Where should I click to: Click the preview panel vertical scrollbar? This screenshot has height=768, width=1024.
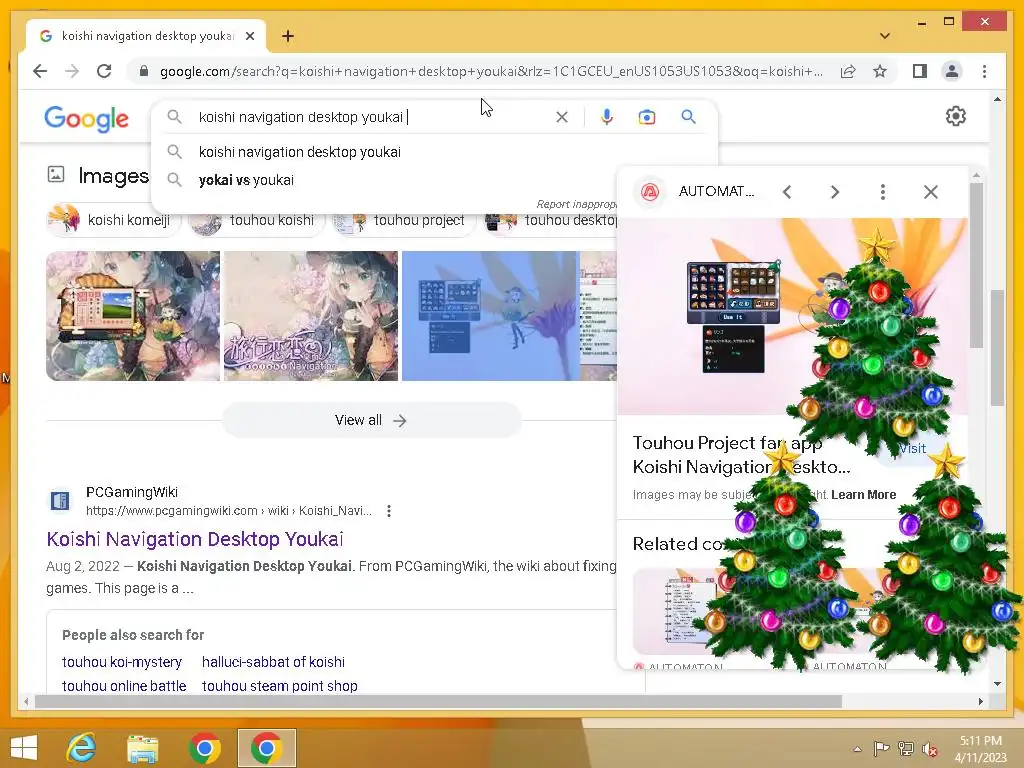[976, 264]
